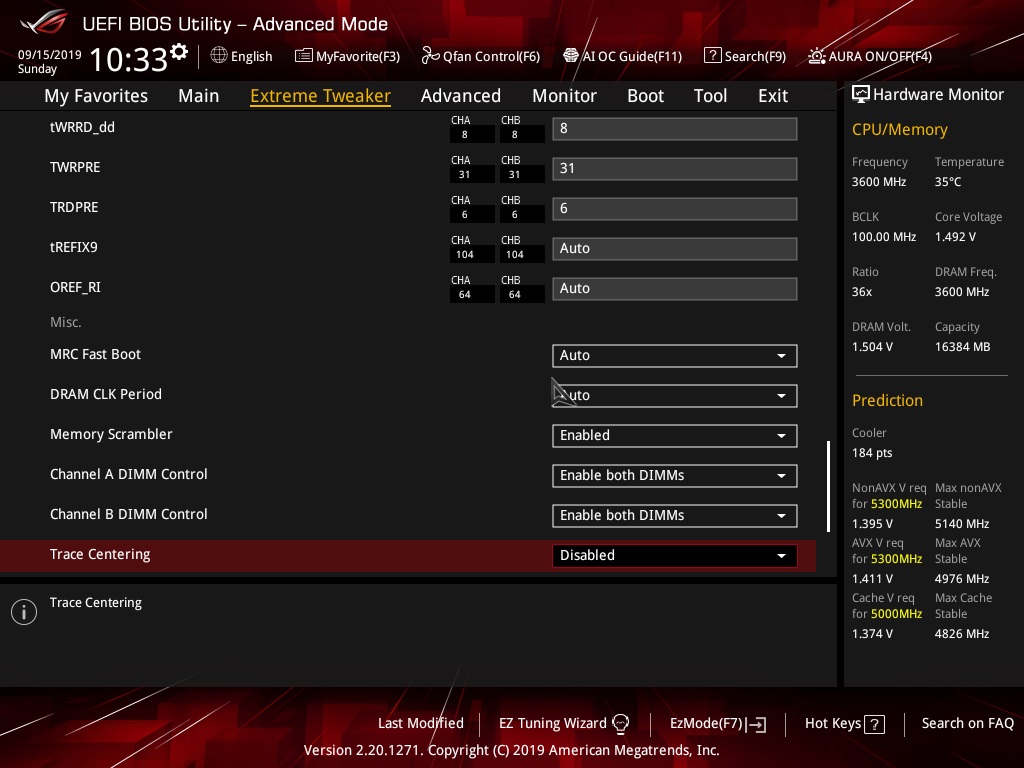Click the Last Modified button
This screenshot has height=768, width=1024.
coord(421,723)
